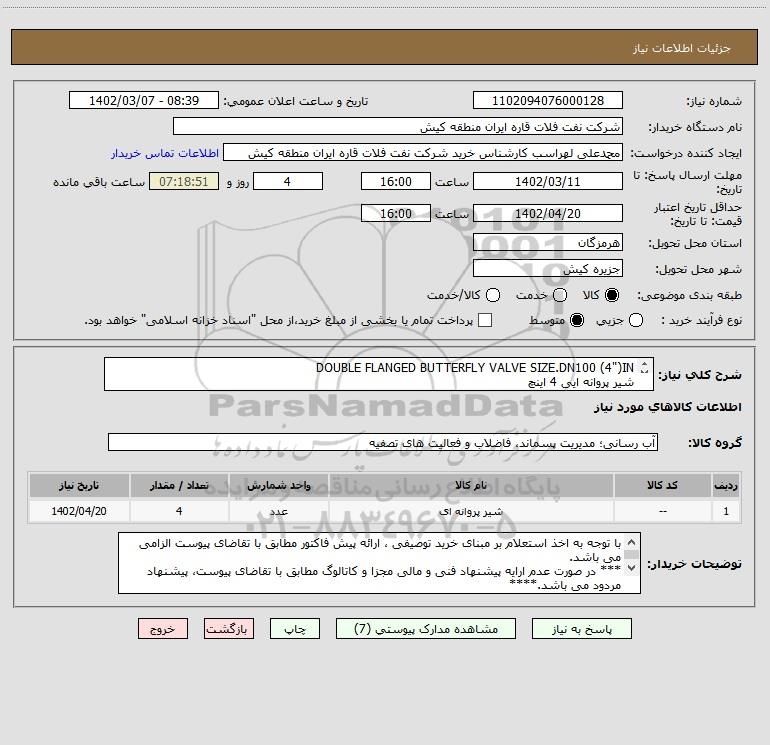Click the ردیف column header
The height and width of the screenshot is (745, 770).
click(726, 485)
